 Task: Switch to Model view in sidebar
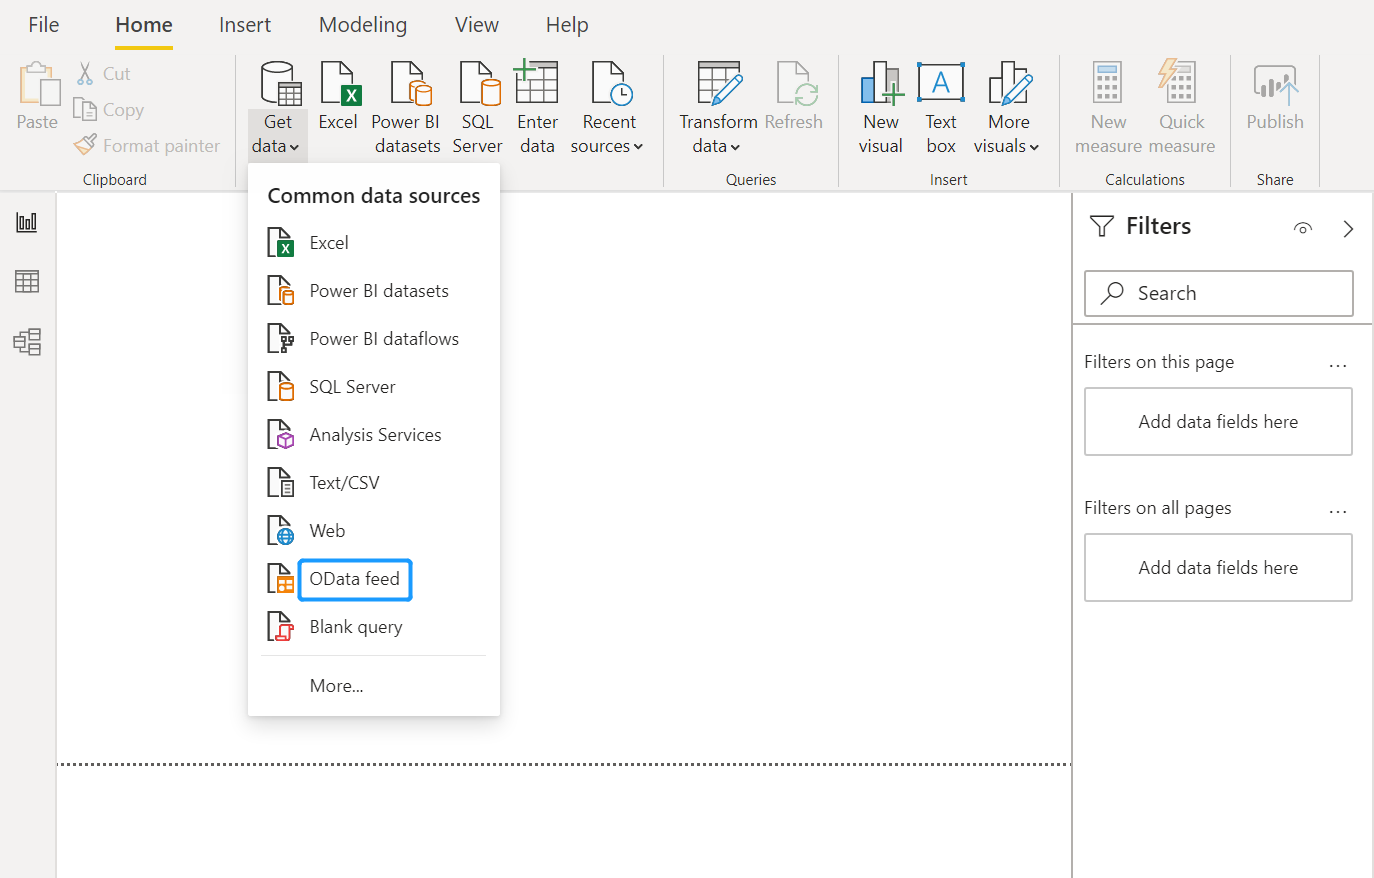click(27, 342)
